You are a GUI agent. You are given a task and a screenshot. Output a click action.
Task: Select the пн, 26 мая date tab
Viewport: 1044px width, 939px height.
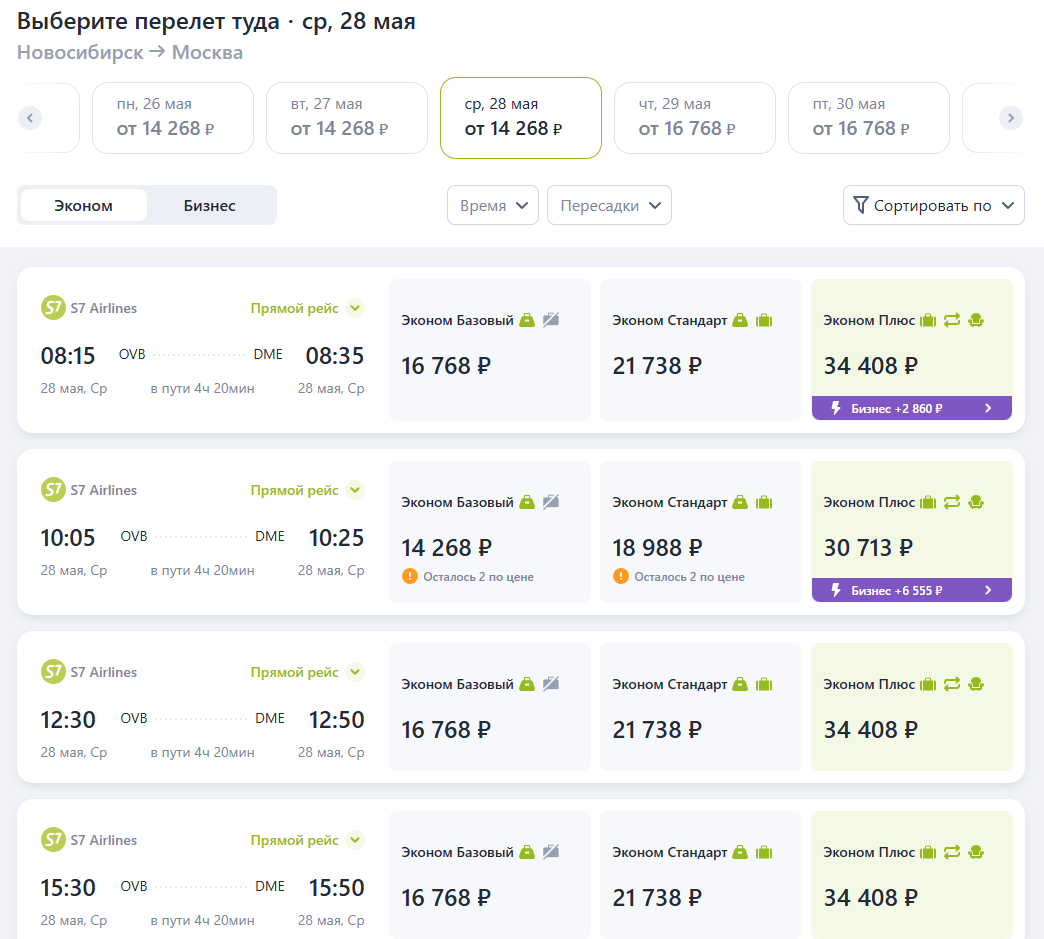click(173, 118)
